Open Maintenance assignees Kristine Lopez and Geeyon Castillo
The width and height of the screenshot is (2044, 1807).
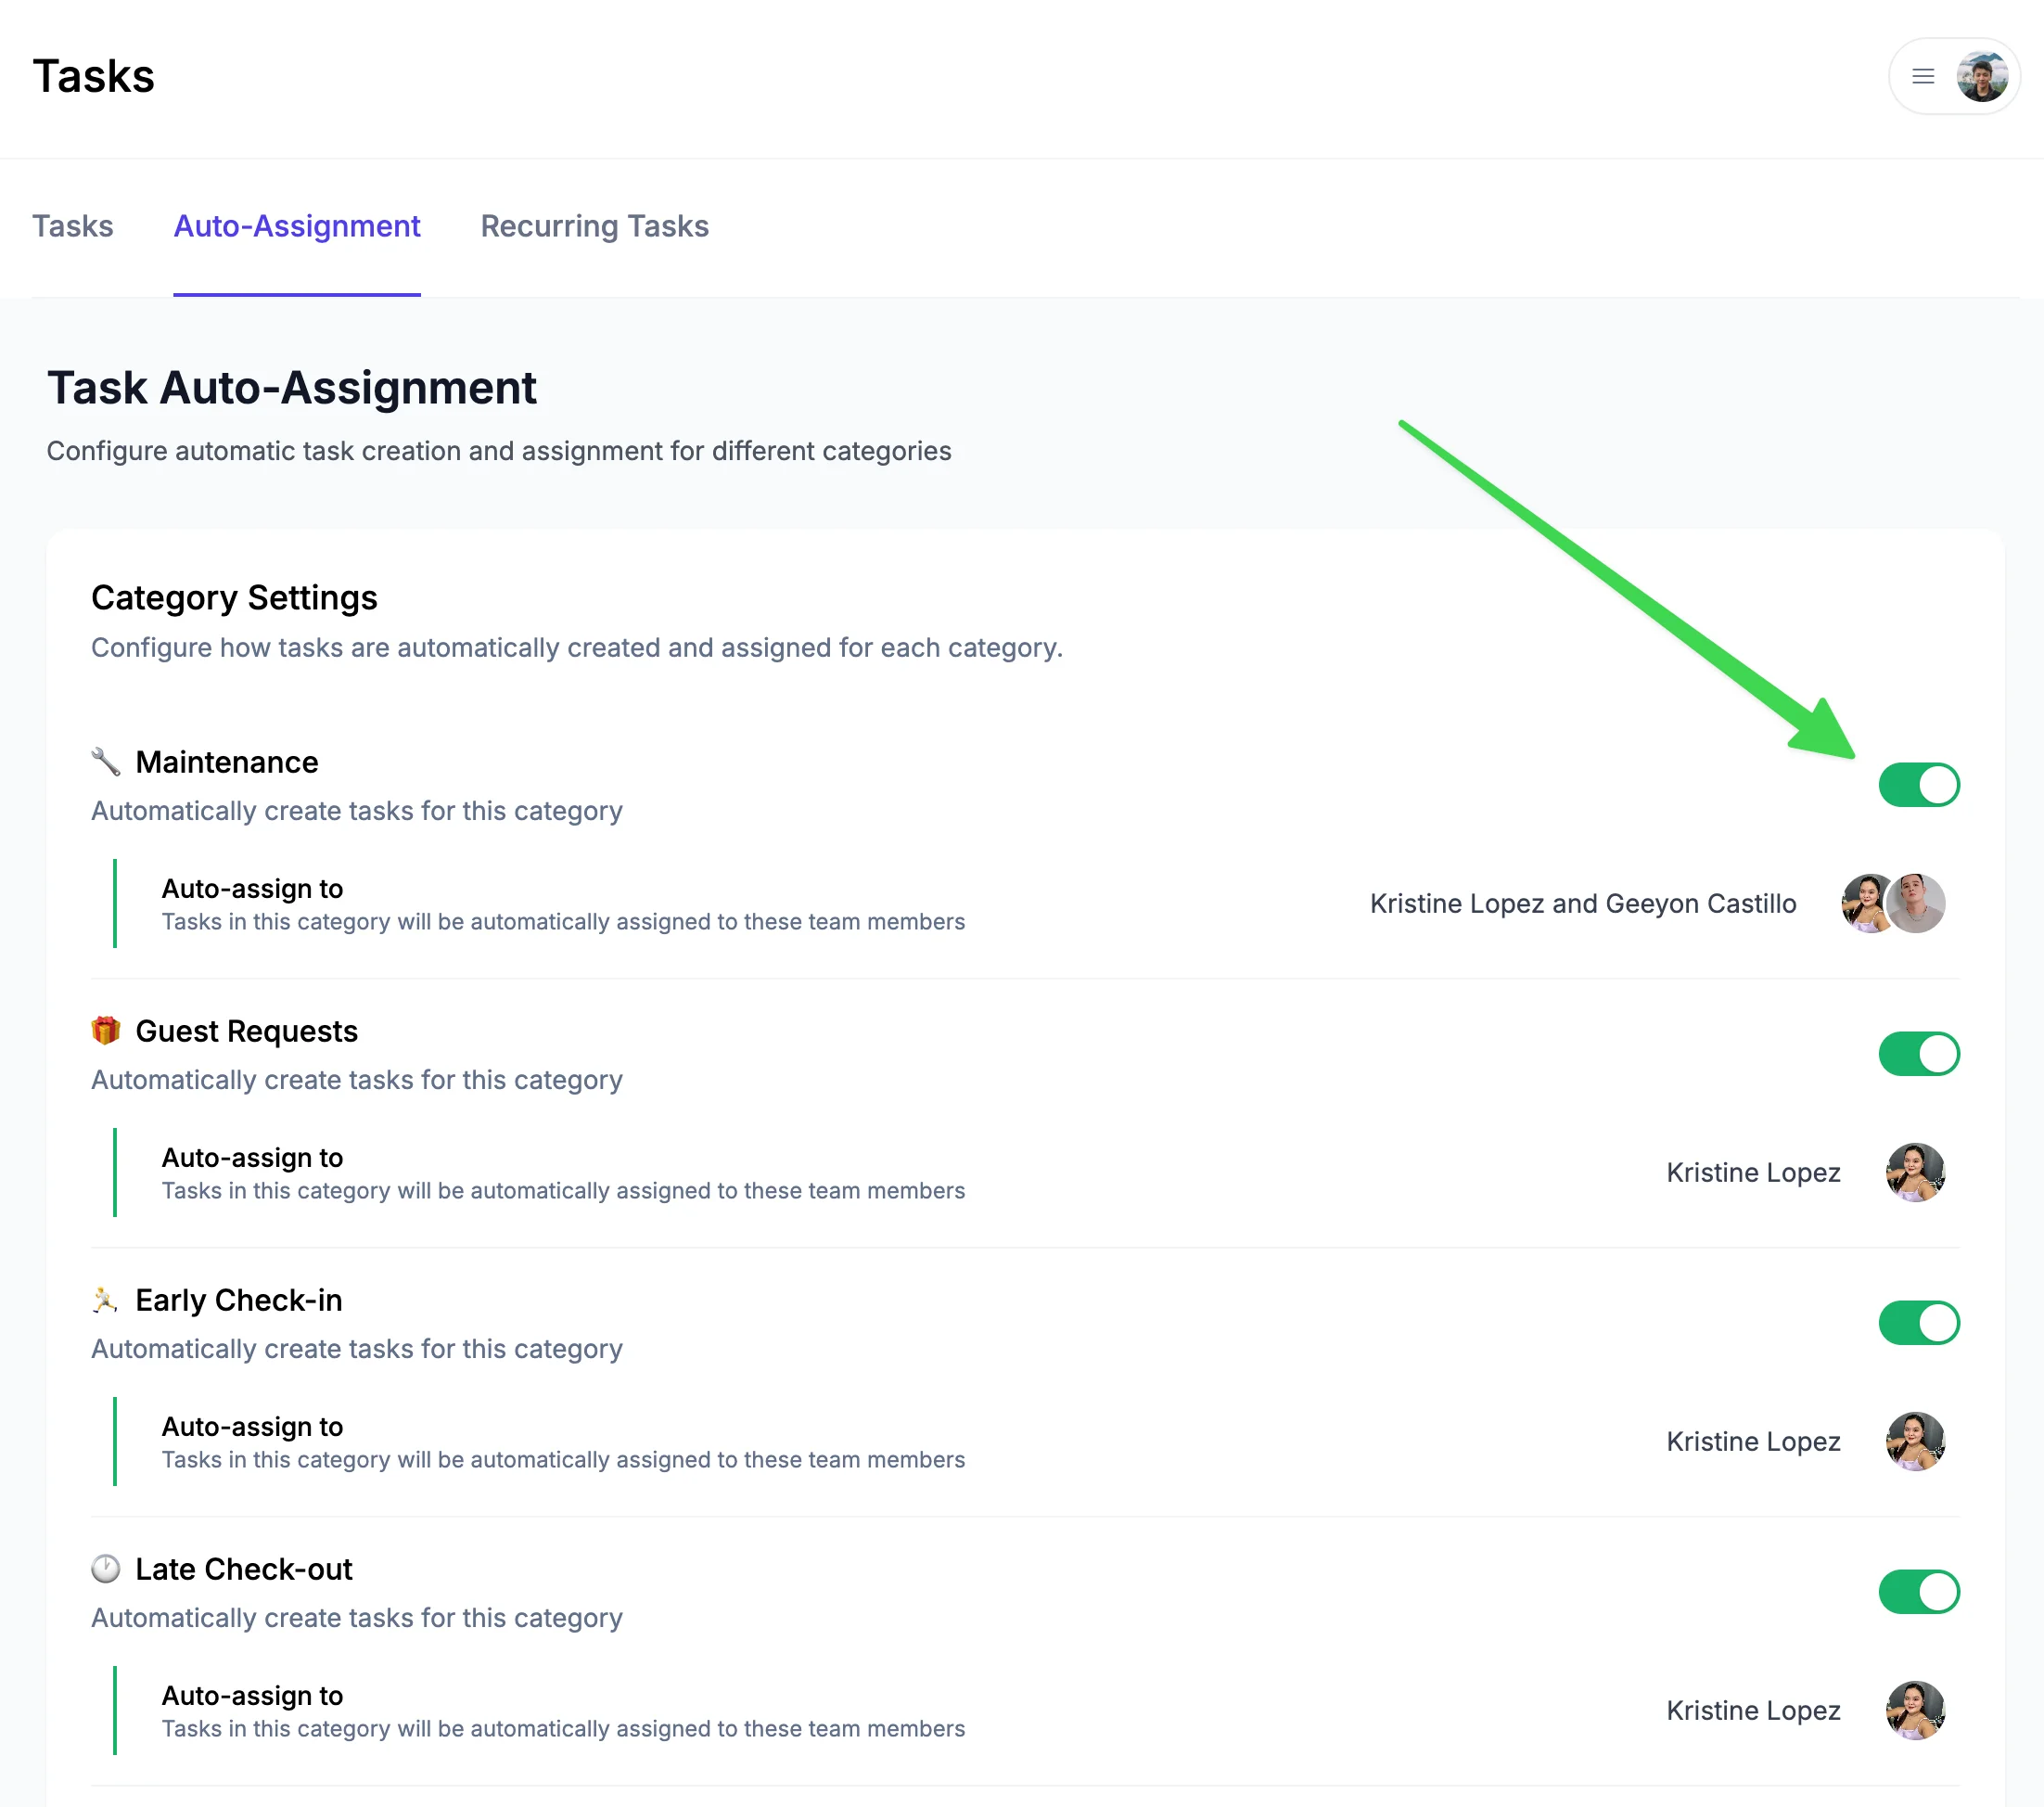click(x=1582, y=903)
